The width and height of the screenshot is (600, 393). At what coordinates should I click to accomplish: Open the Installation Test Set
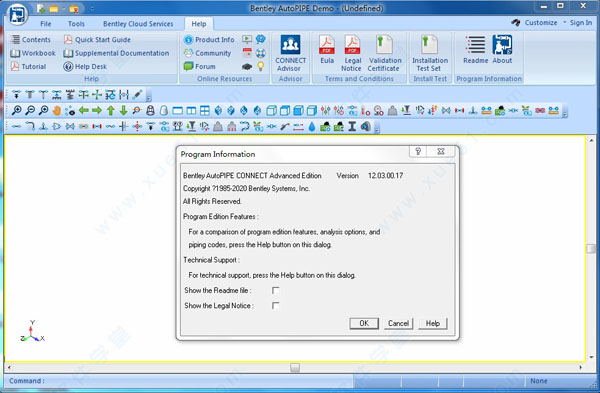pyautogui.click(x=429, y=53)
